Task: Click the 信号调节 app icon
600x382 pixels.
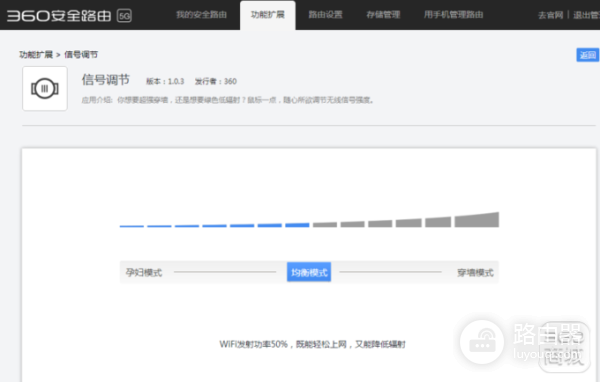Action: tap(45, 88)
